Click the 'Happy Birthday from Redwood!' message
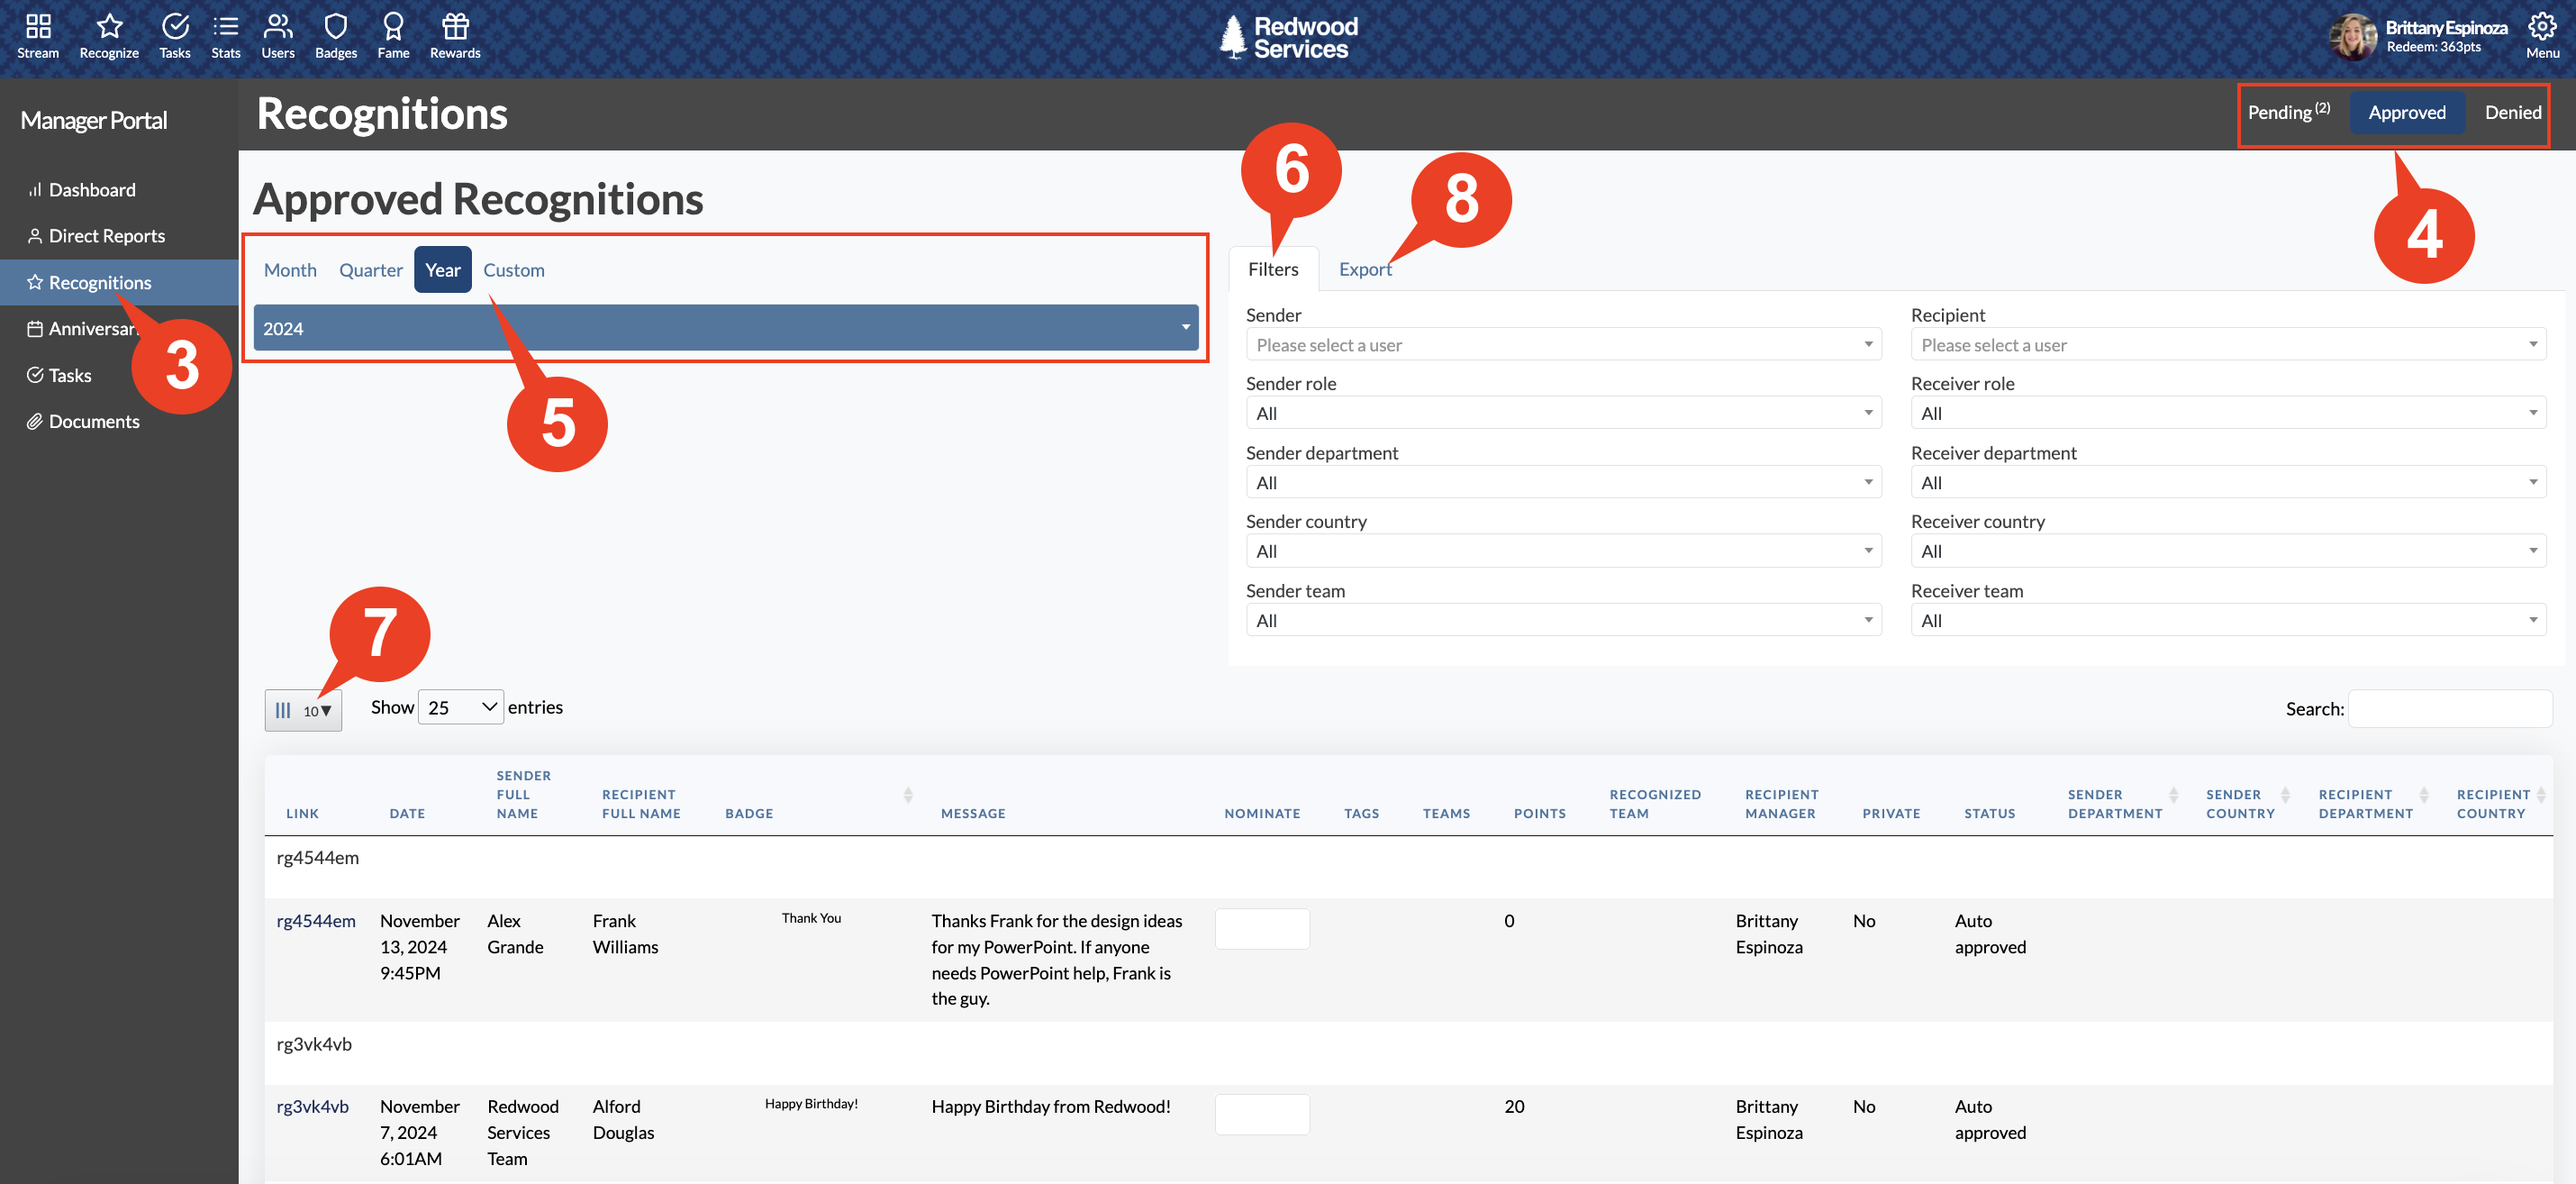The width and height of the screenshot is (2576, 1184). (x=1051, y=1107)
